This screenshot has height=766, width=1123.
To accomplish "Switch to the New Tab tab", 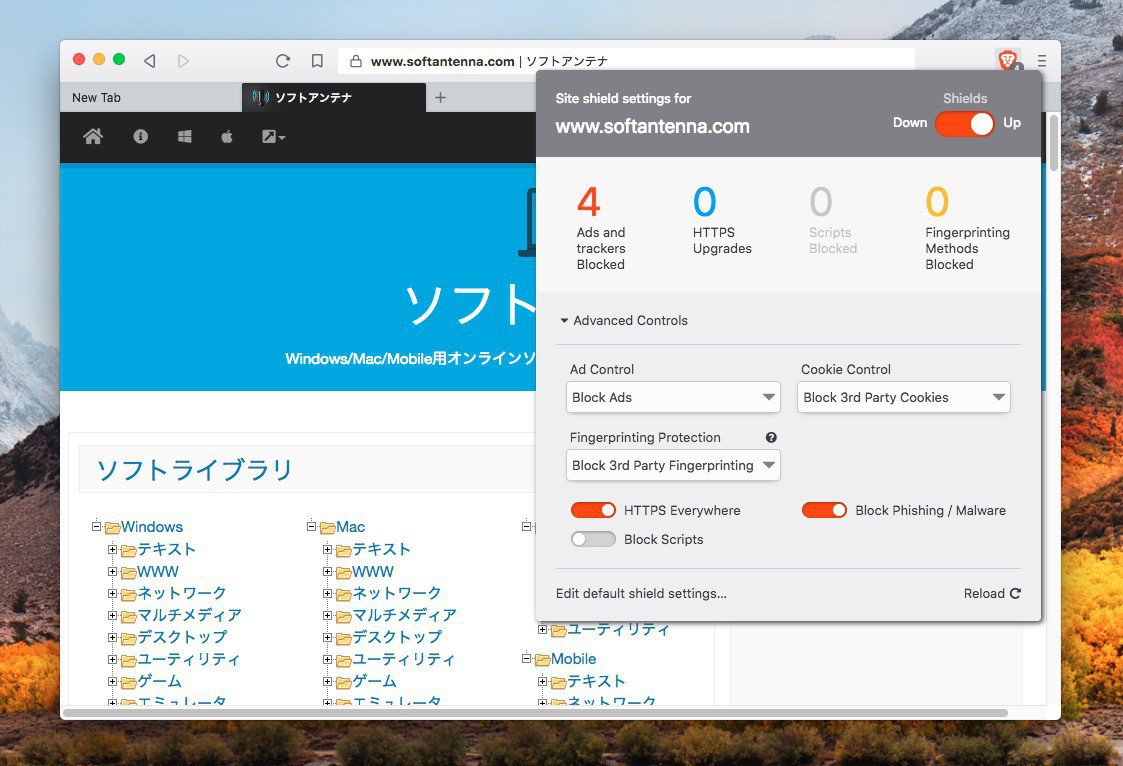I will tap(151, 97).
